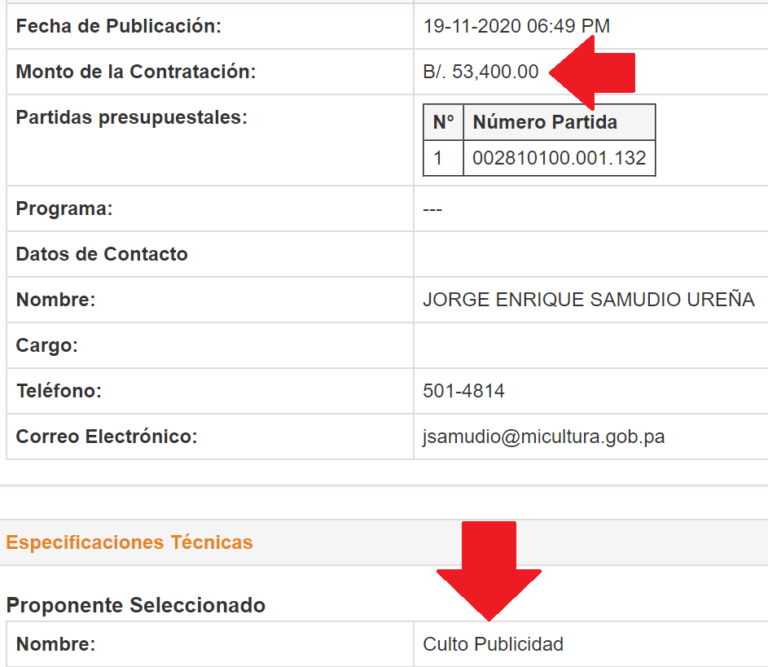
Task: Click the Correo Electrónico label
Action: (x=107, y=436)
